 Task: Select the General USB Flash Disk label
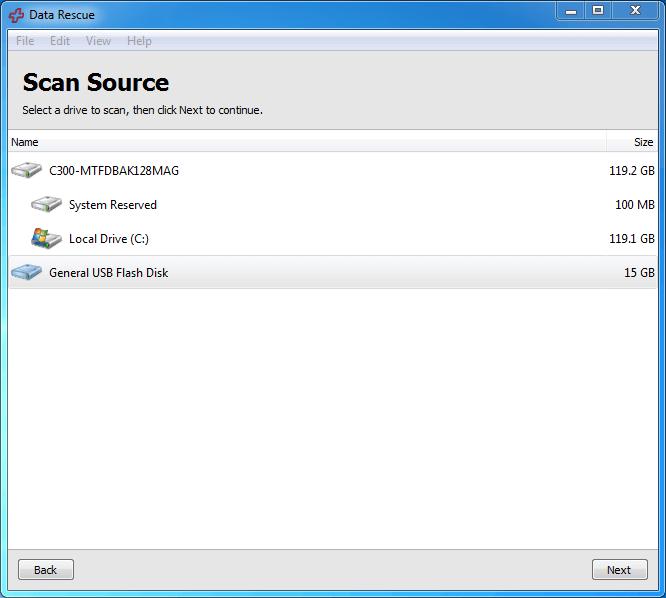109,273
